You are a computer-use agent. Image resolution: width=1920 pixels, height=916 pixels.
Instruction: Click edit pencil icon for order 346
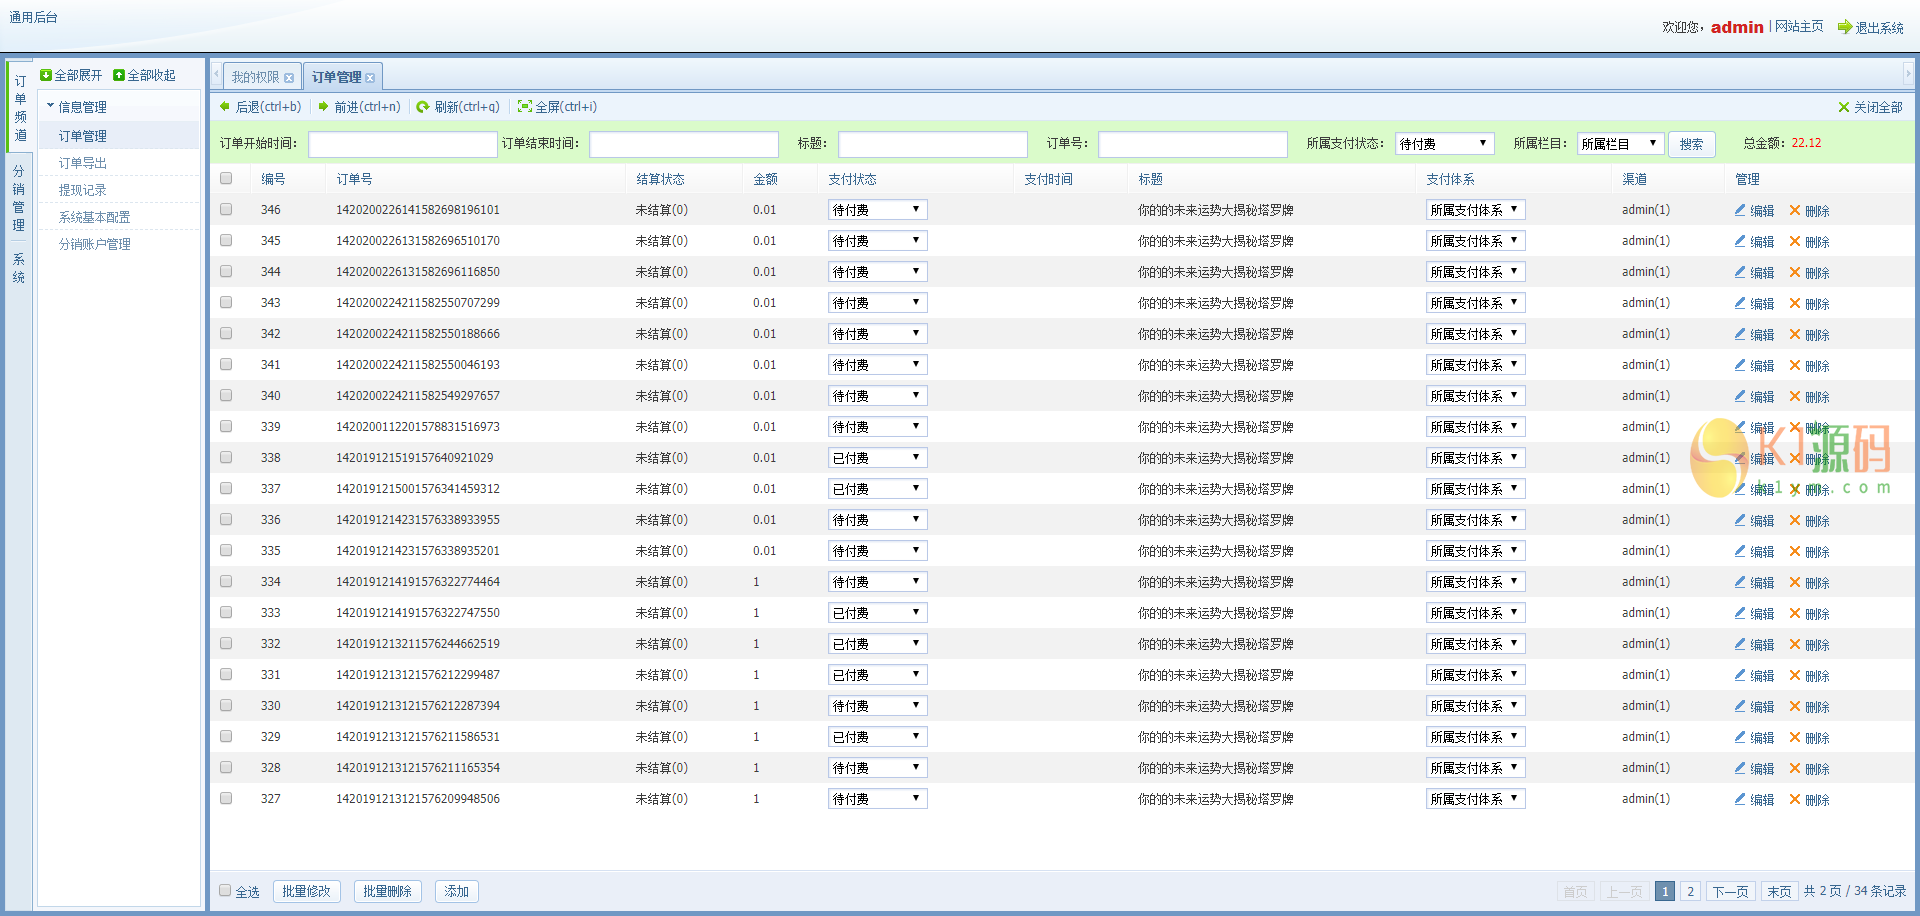1740,211
